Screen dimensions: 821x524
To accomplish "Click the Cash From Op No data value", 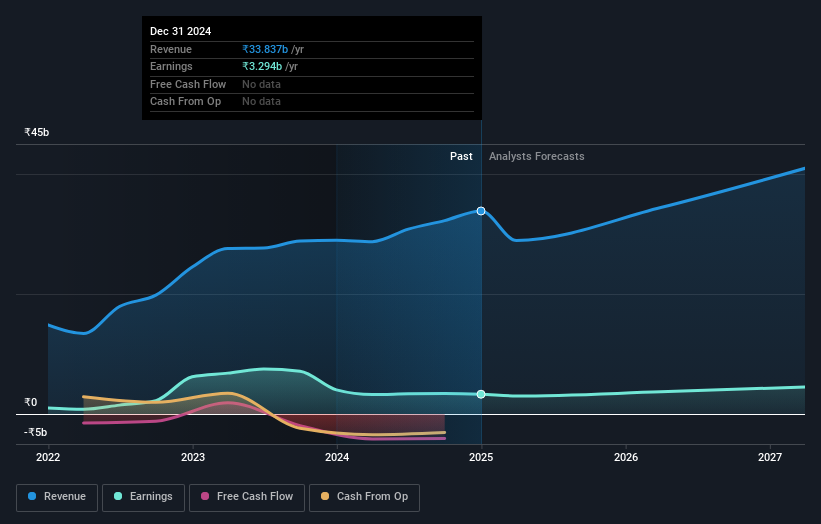I will click(x=261, y=102).
